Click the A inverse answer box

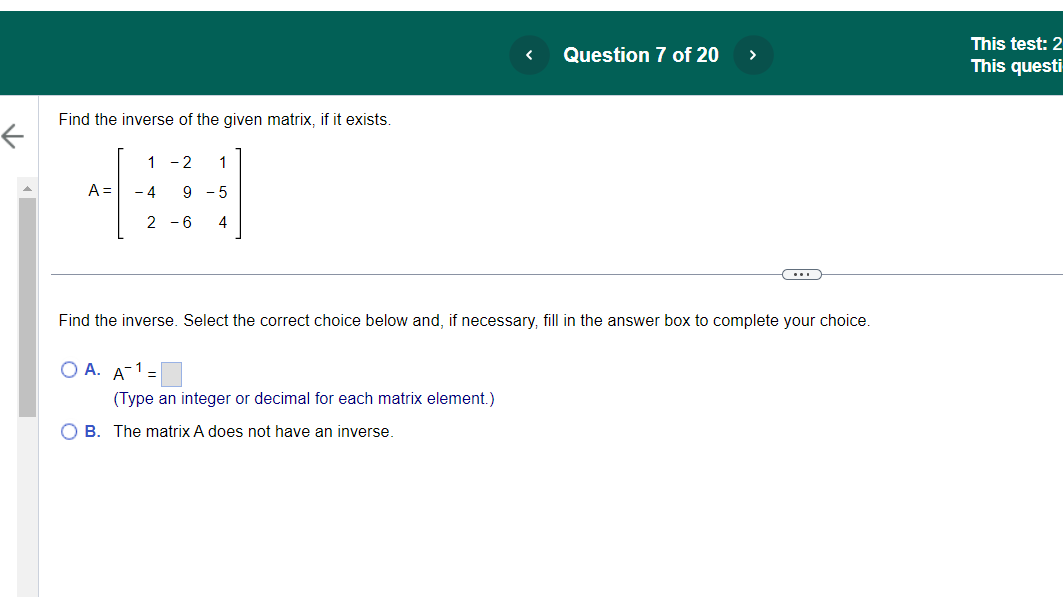click(x=172, y=374)
